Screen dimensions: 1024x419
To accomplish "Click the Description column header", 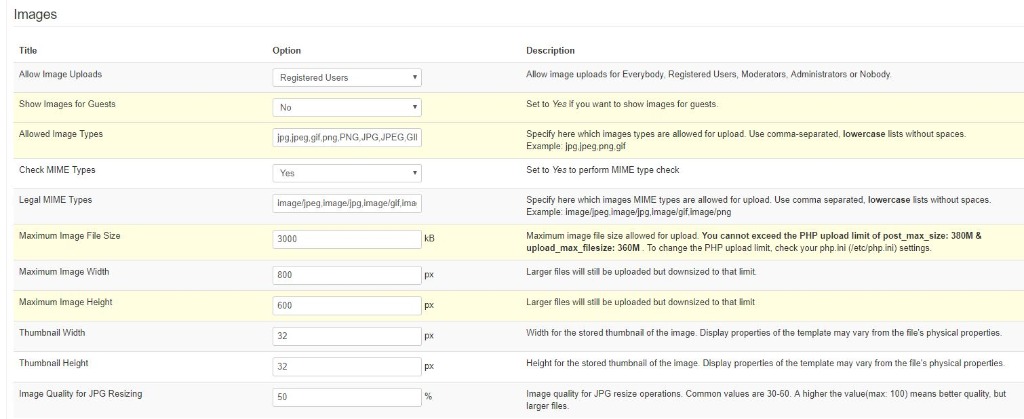I will tap(550, 50).
